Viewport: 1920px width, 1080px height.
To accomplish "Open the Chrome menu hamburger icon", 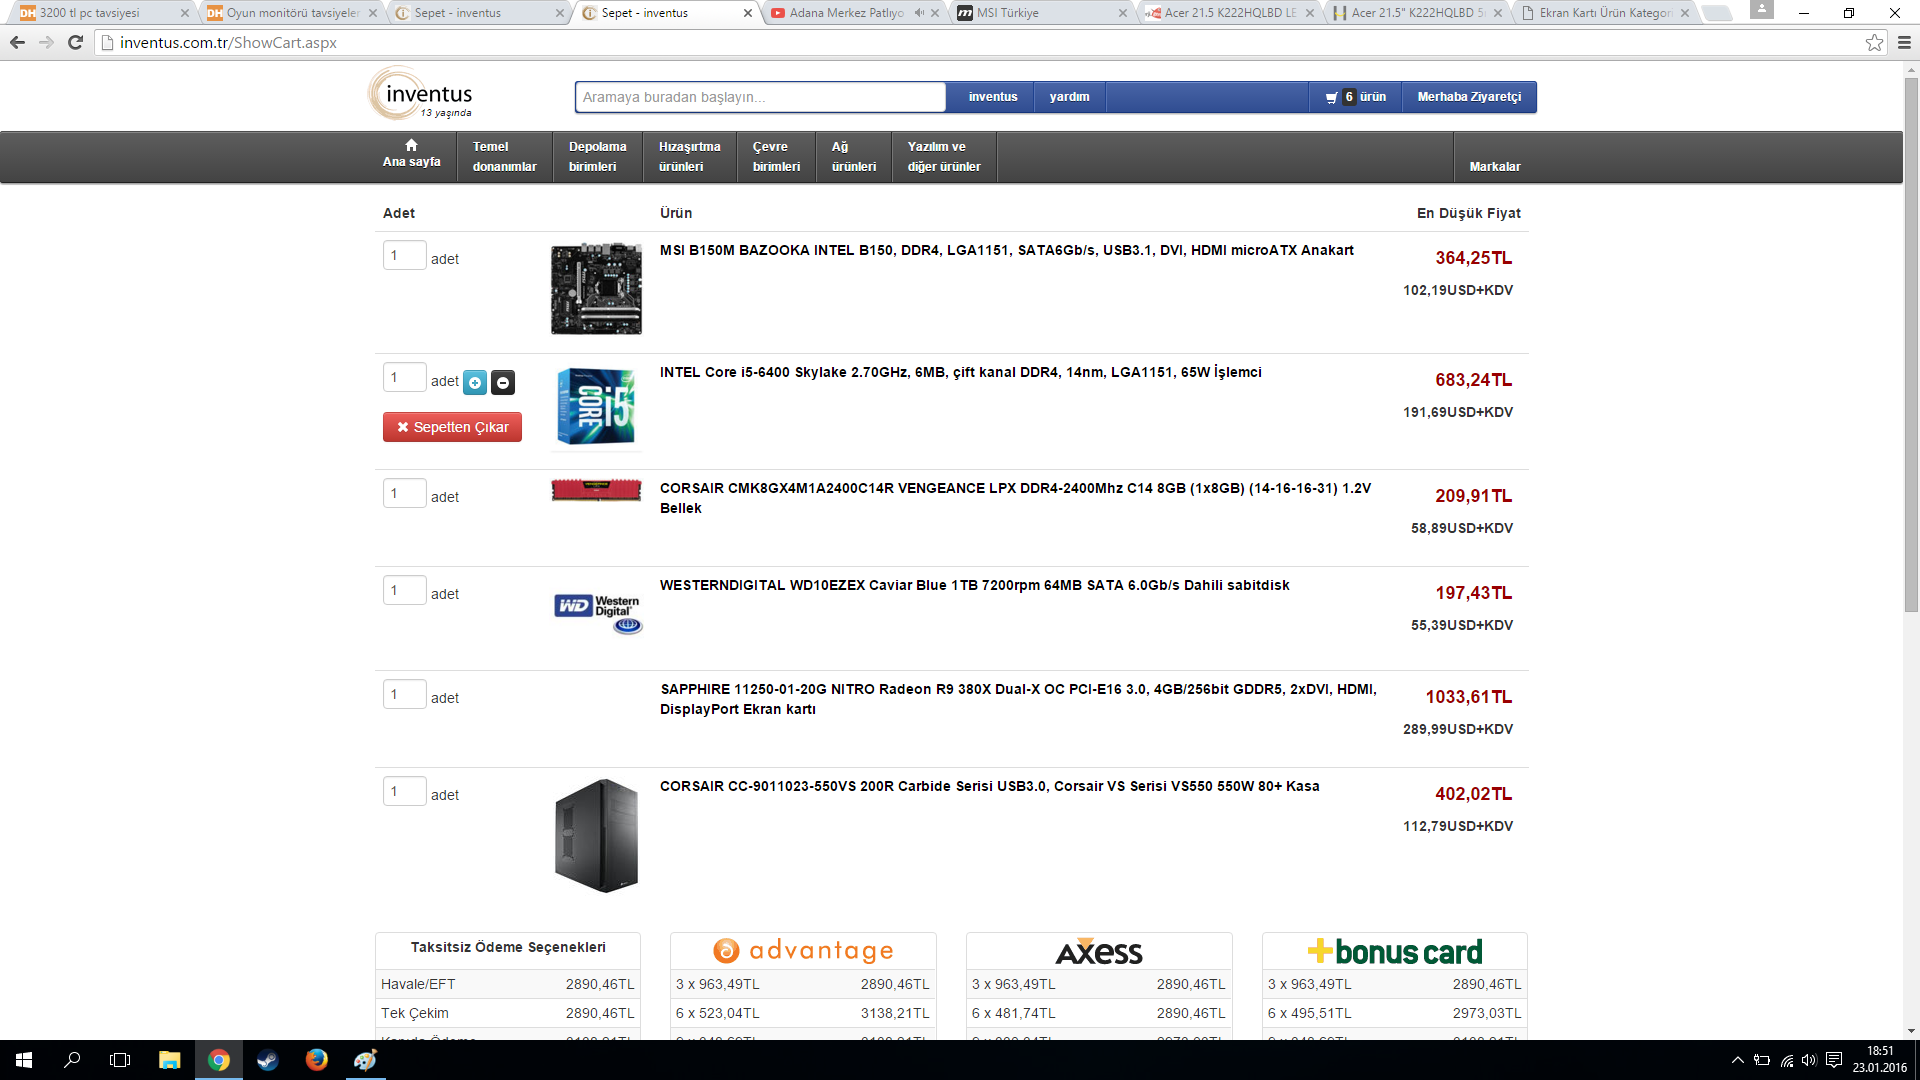I will tap(1904, 42).
